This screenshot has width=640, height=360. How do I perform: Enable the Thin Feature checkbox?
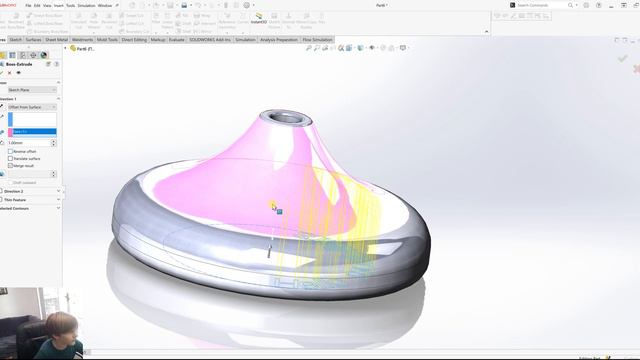click(x=1, y=200)
